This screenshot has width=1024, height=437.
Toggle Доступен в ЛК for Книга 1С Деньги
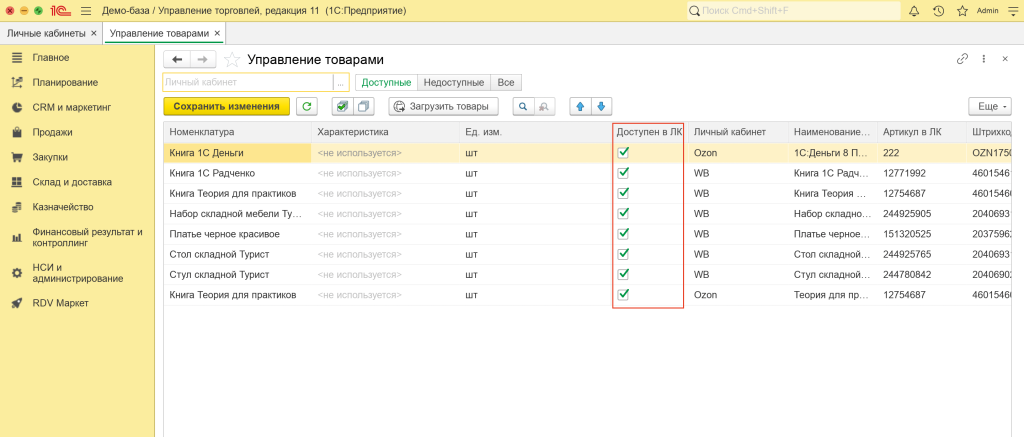623,152
